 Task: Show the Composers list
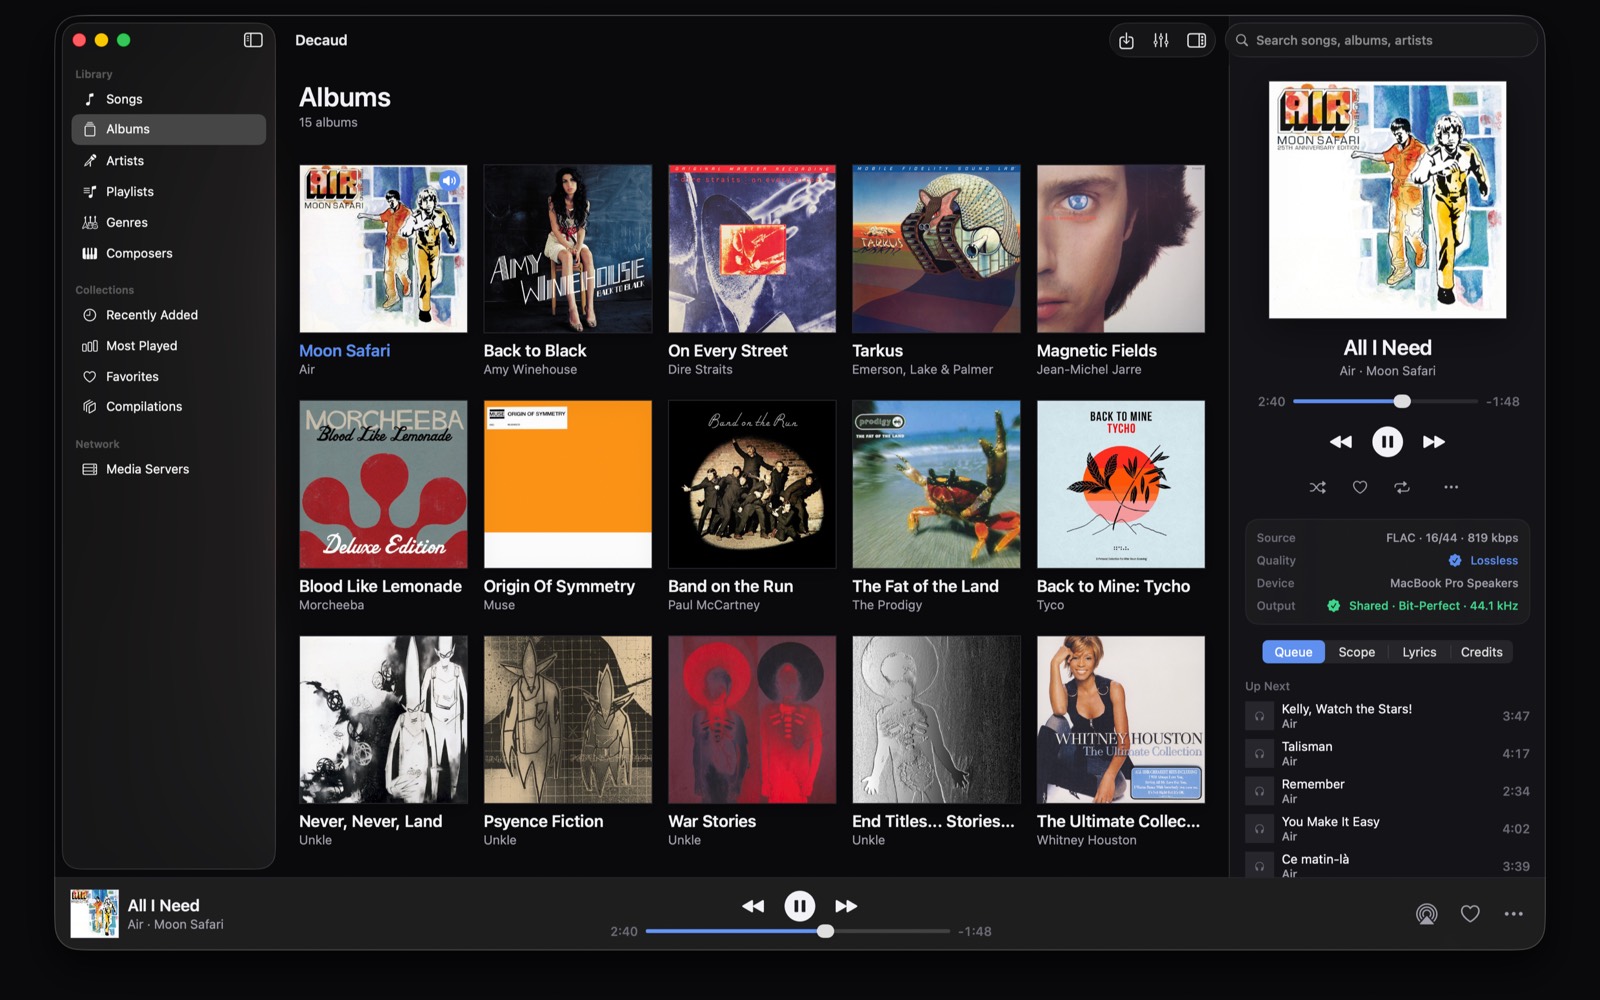169,253
